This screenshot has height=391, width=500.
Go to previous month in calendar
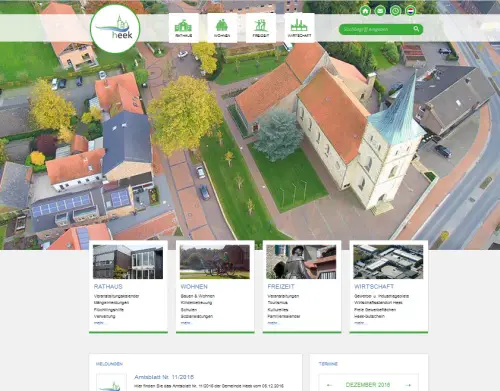click(329, 385)
